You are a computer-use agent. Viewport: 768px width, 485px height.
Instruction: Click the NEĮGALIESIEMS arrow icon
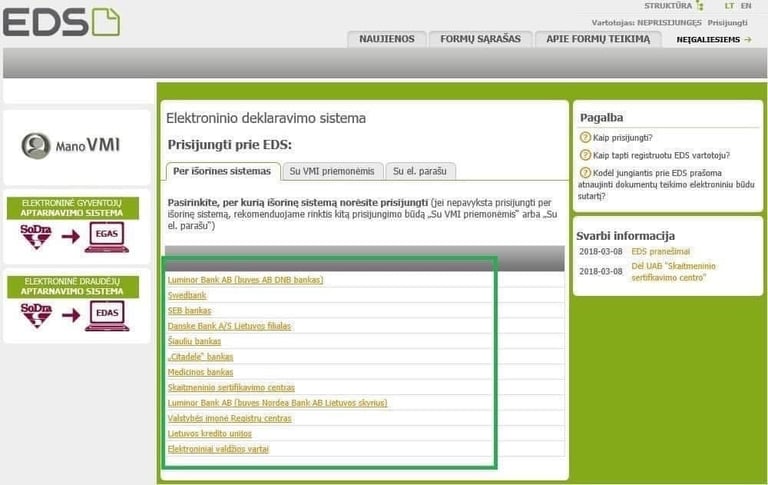pyautogui.click(x=748, y=40)
